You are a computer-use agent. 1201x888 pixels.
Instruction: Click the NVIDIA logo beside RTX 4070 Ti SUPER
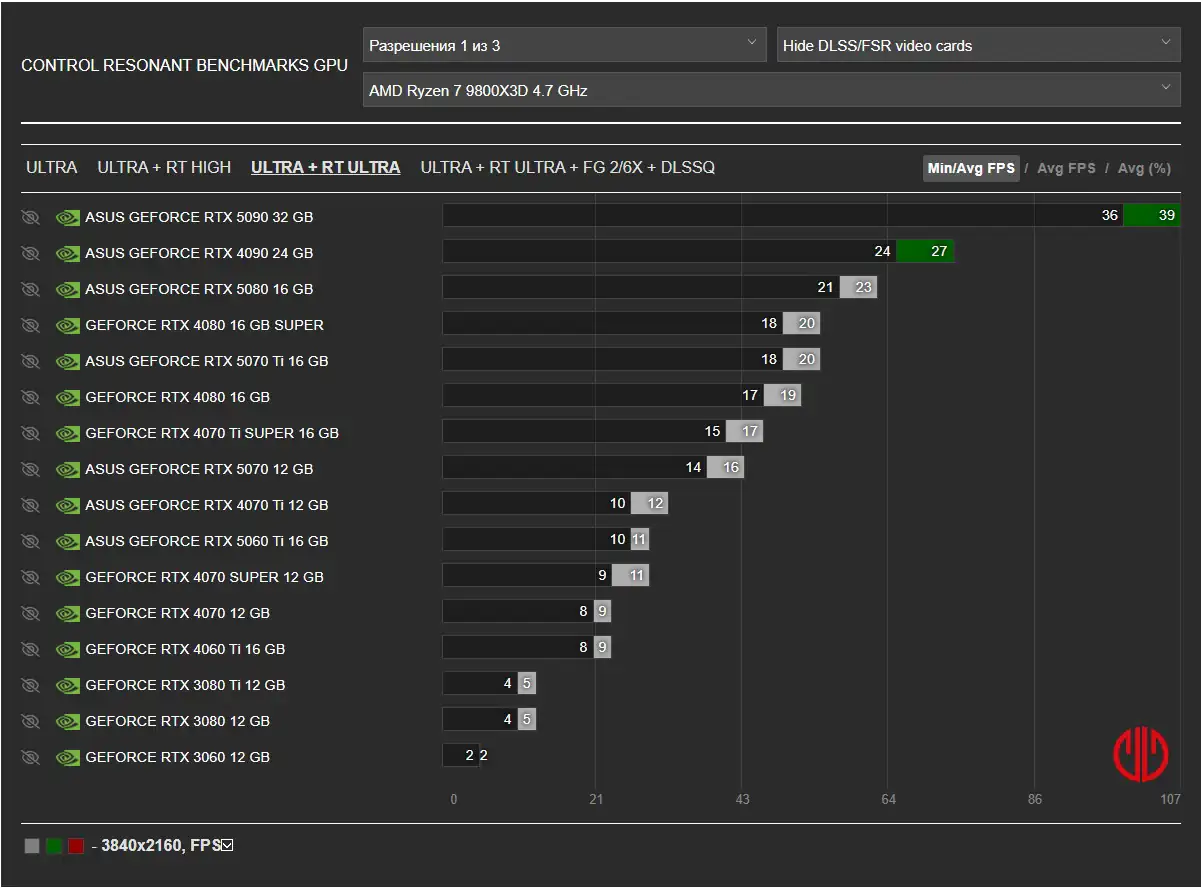(67, 433)
